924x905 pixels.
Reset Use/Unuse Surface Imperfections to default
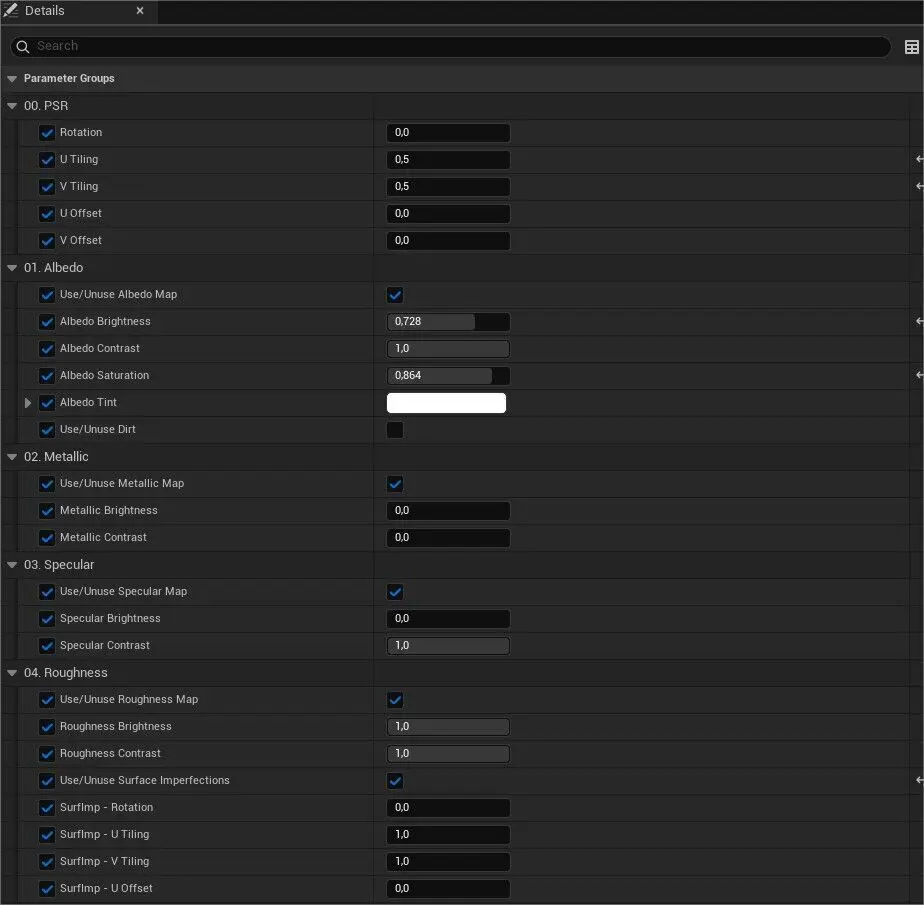(919, 780)
